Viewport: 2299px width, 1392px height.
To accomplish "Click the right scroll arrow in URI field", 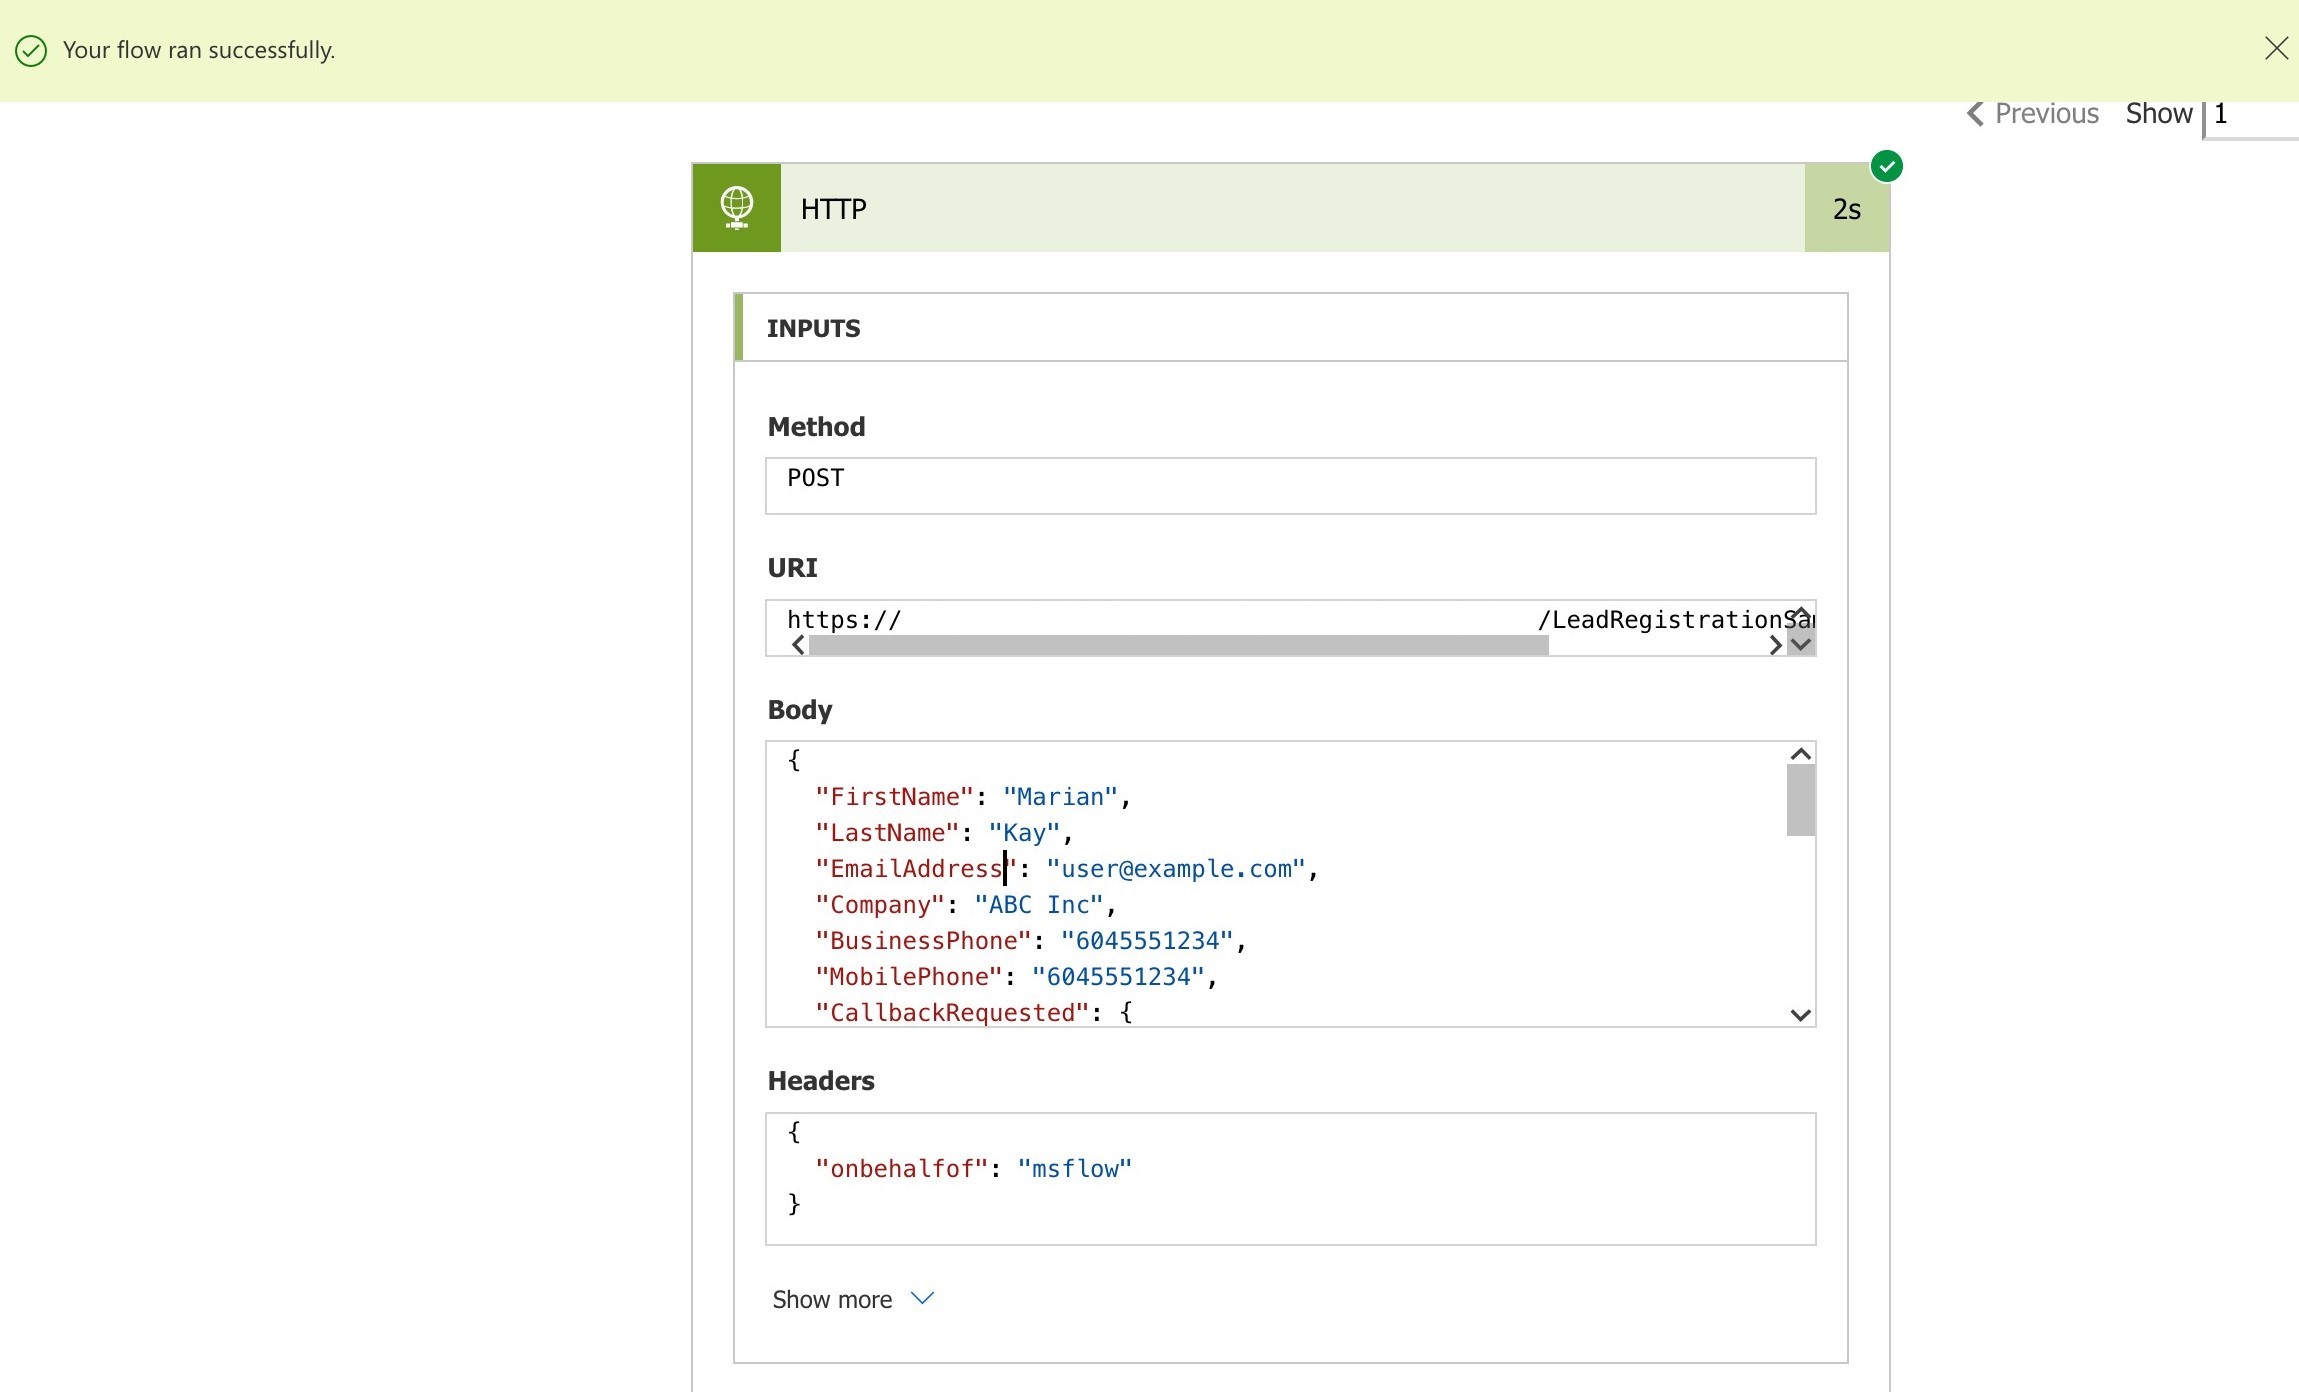I will pos(1774,643).
